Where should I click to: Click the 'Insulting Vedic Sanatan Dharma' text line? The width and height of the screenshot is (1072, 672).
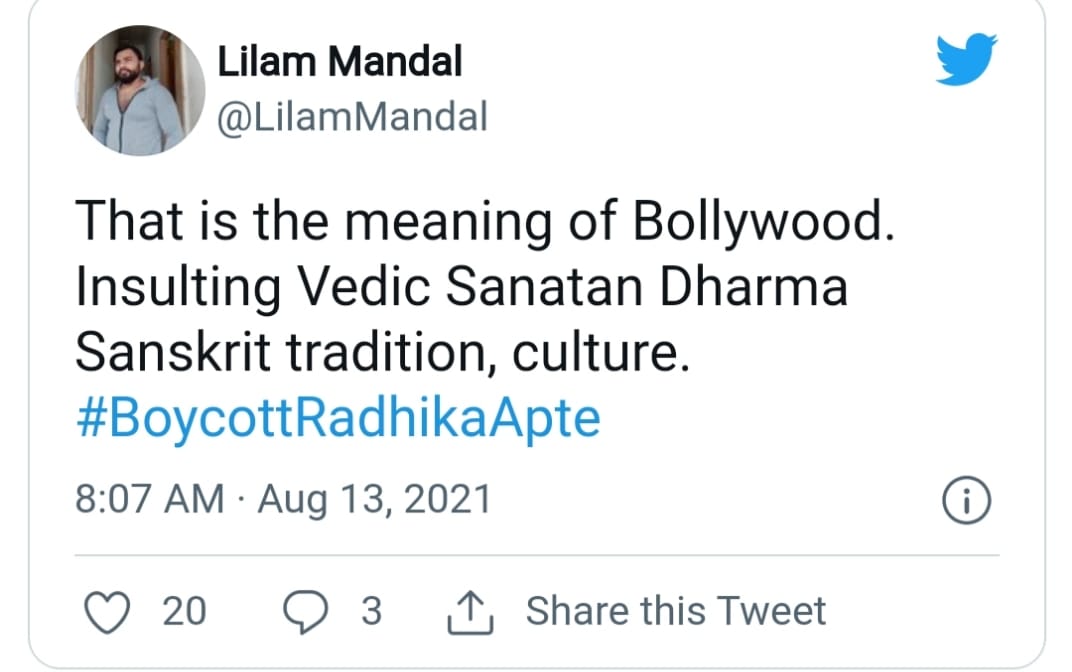pyautogui.click(x=461, y=288)
